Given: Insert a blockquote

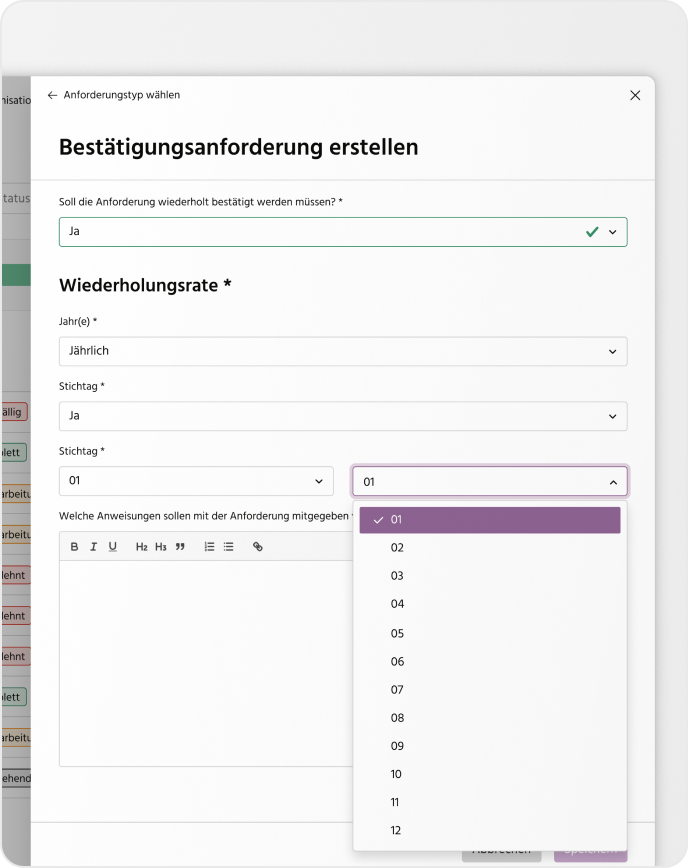Looking at the screenshot, I should 180,547.
